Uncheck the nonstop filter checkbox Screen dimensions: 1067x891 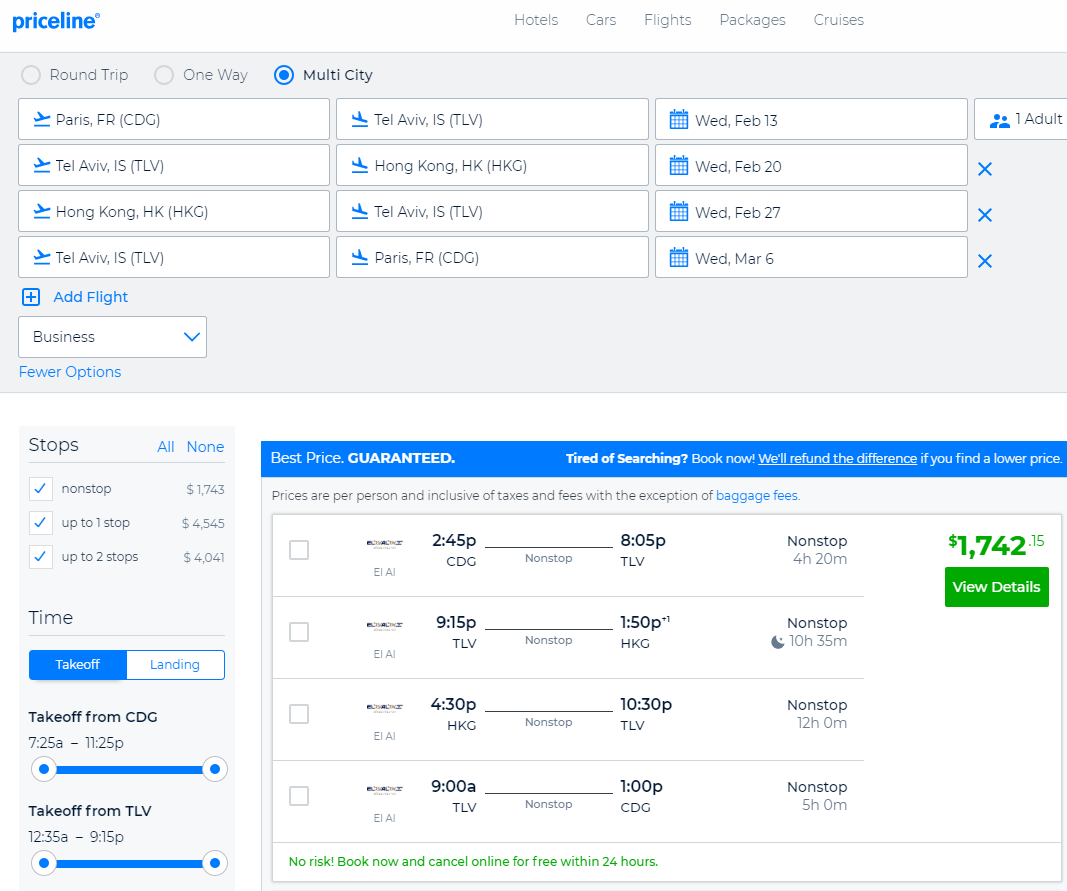(x=41, y=489)
